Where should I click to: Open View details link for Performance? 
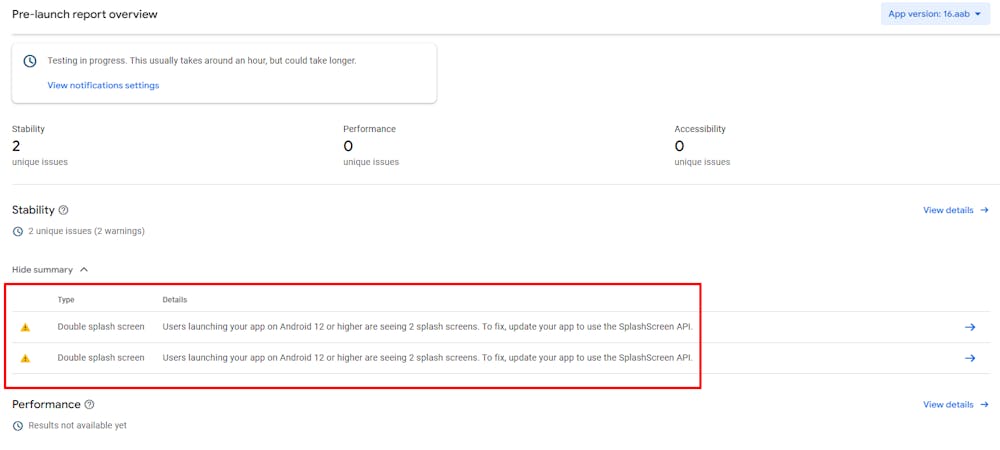(948, 405)
